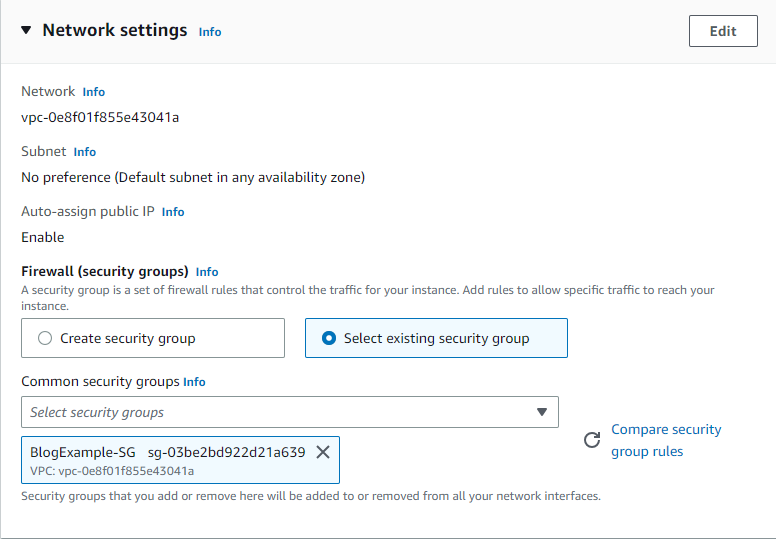776x539 pixels.
Task: Open Info link next to Network settings heading
Action: tap(210, 32)
